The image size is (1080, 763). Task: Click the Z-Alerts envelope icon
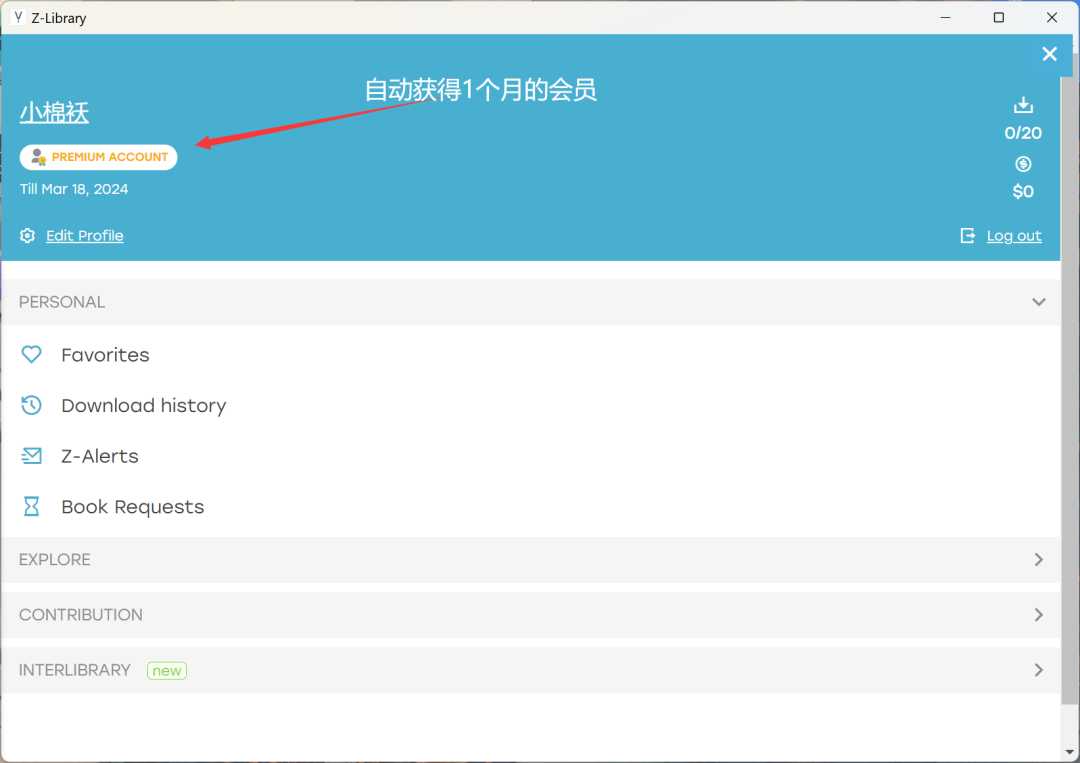coord(32,456)
